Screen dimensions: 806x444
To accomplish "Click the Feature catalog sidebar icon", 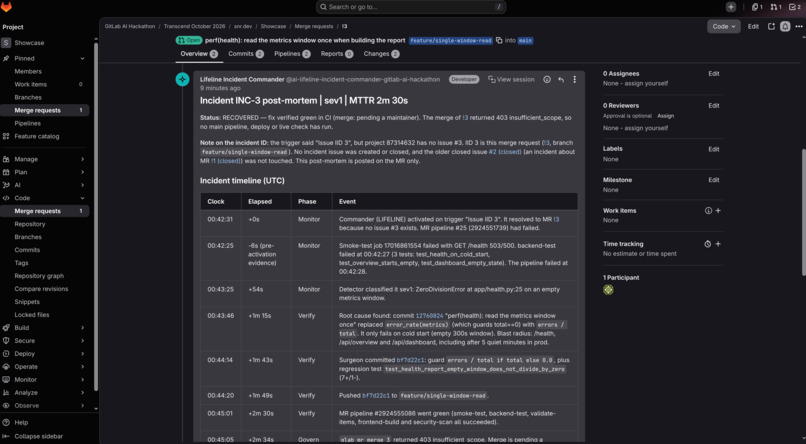I will 6,136.
